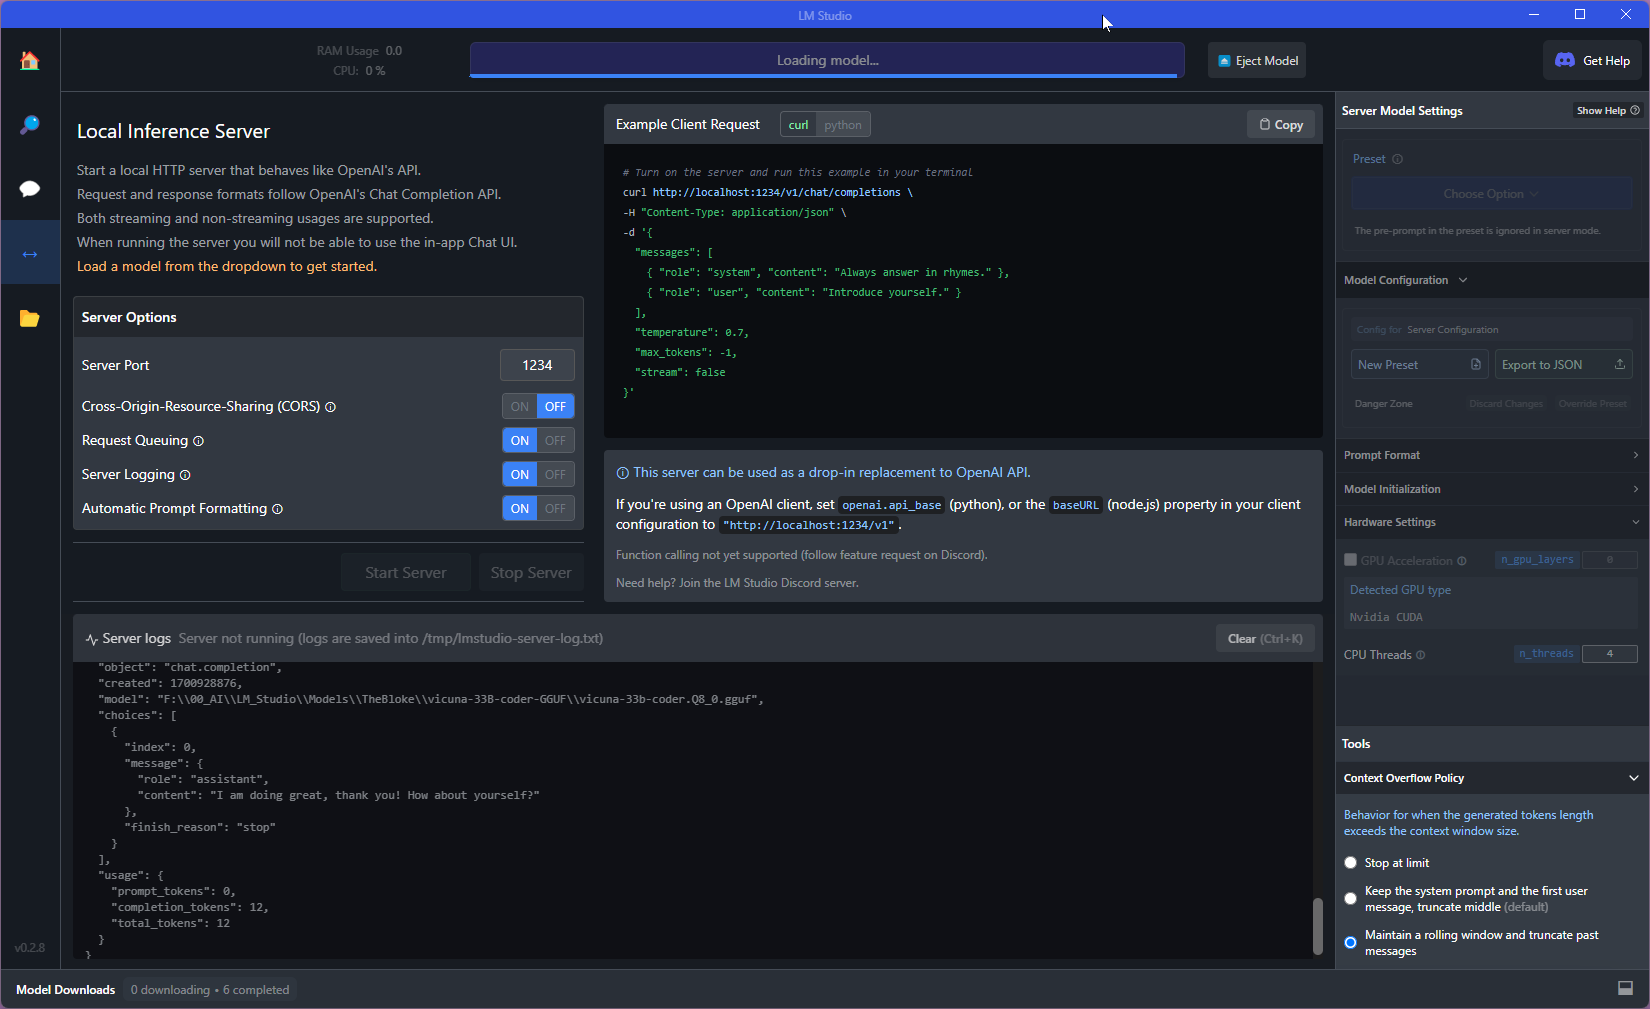Collapse the Context Overflow Policy section

click(1633, 778)
